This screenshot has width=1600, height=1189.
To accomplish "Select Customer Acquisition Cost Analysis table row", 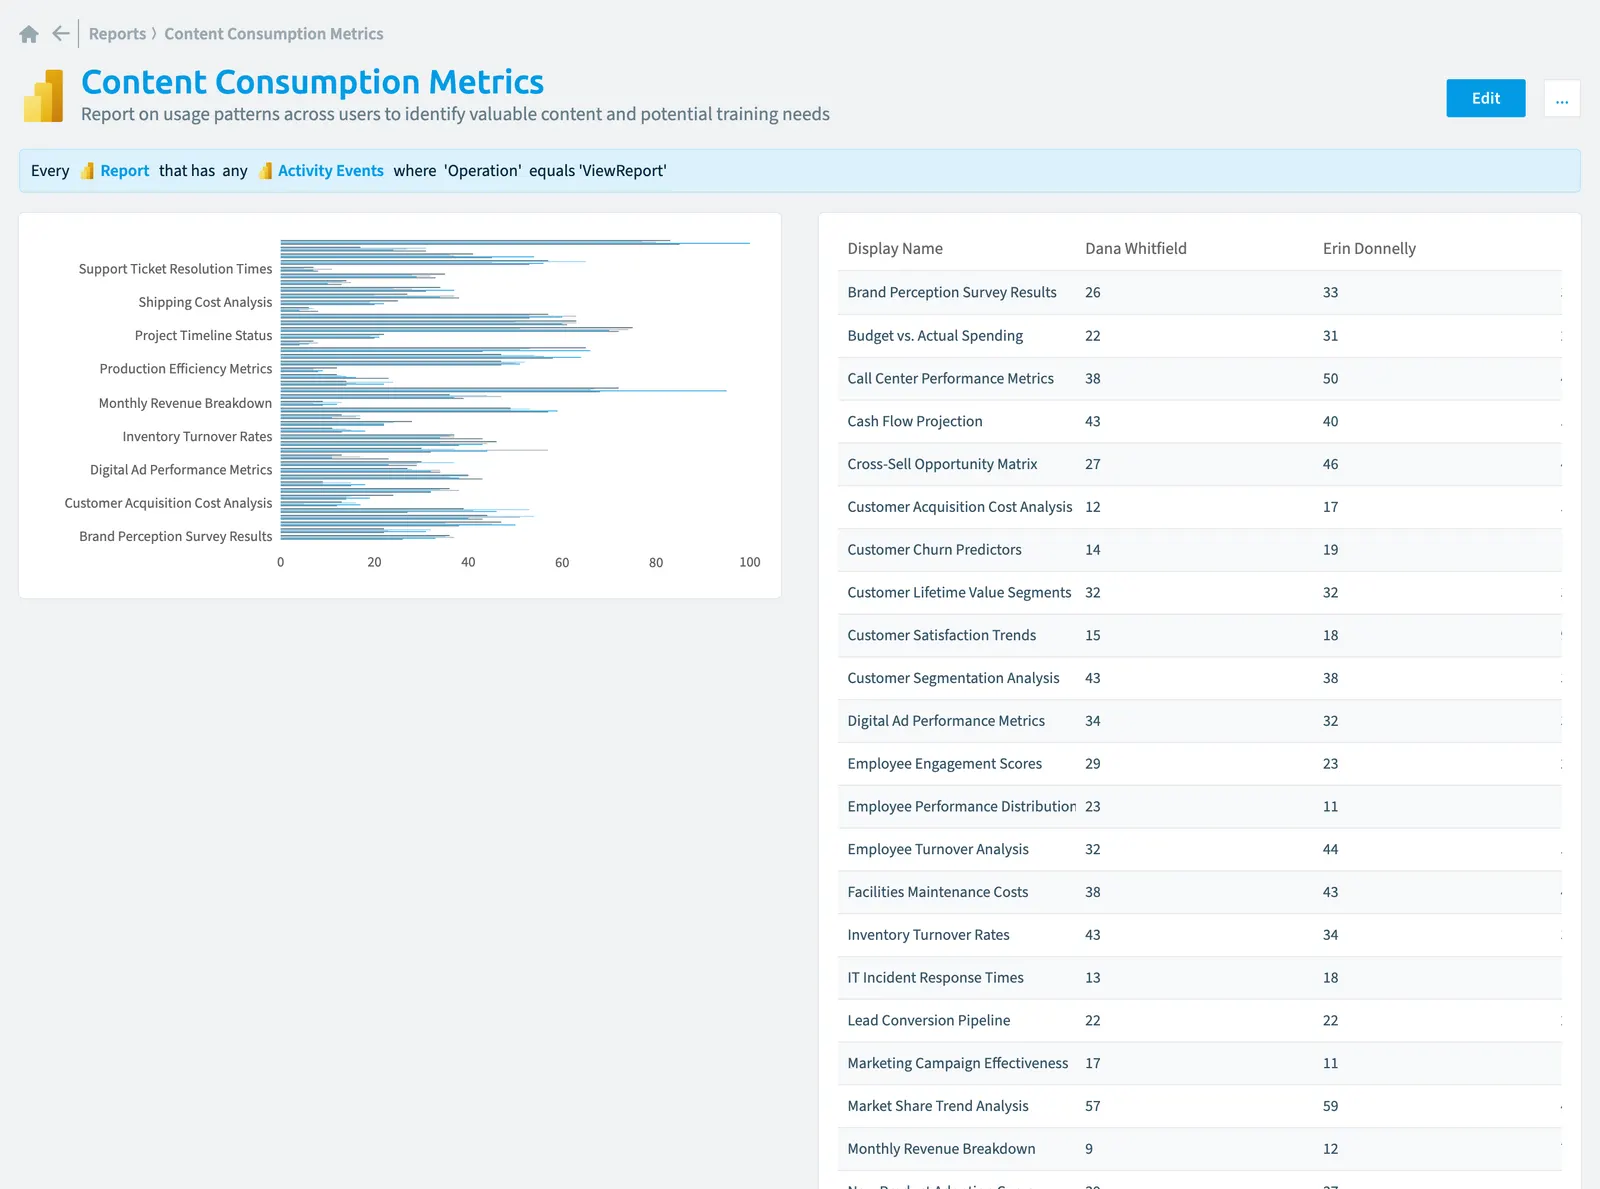I will pos(1199,507).
